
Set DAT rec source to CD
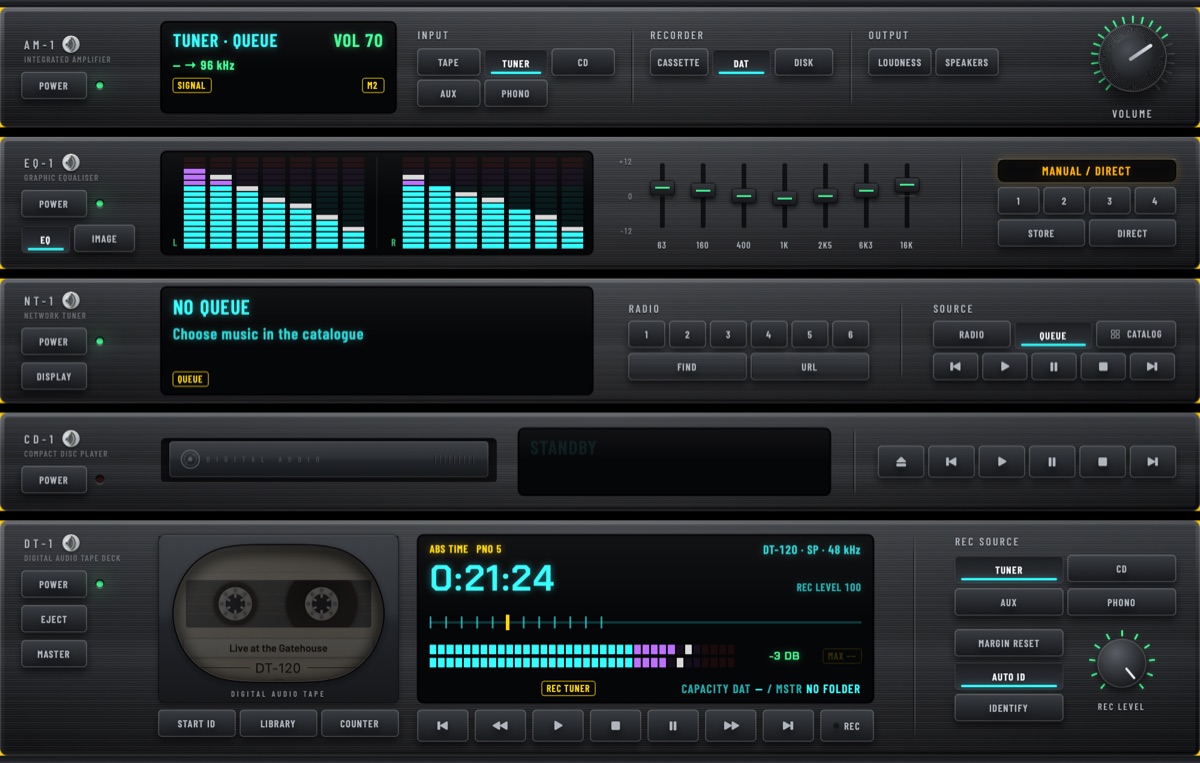click(x=1121, y=569)
